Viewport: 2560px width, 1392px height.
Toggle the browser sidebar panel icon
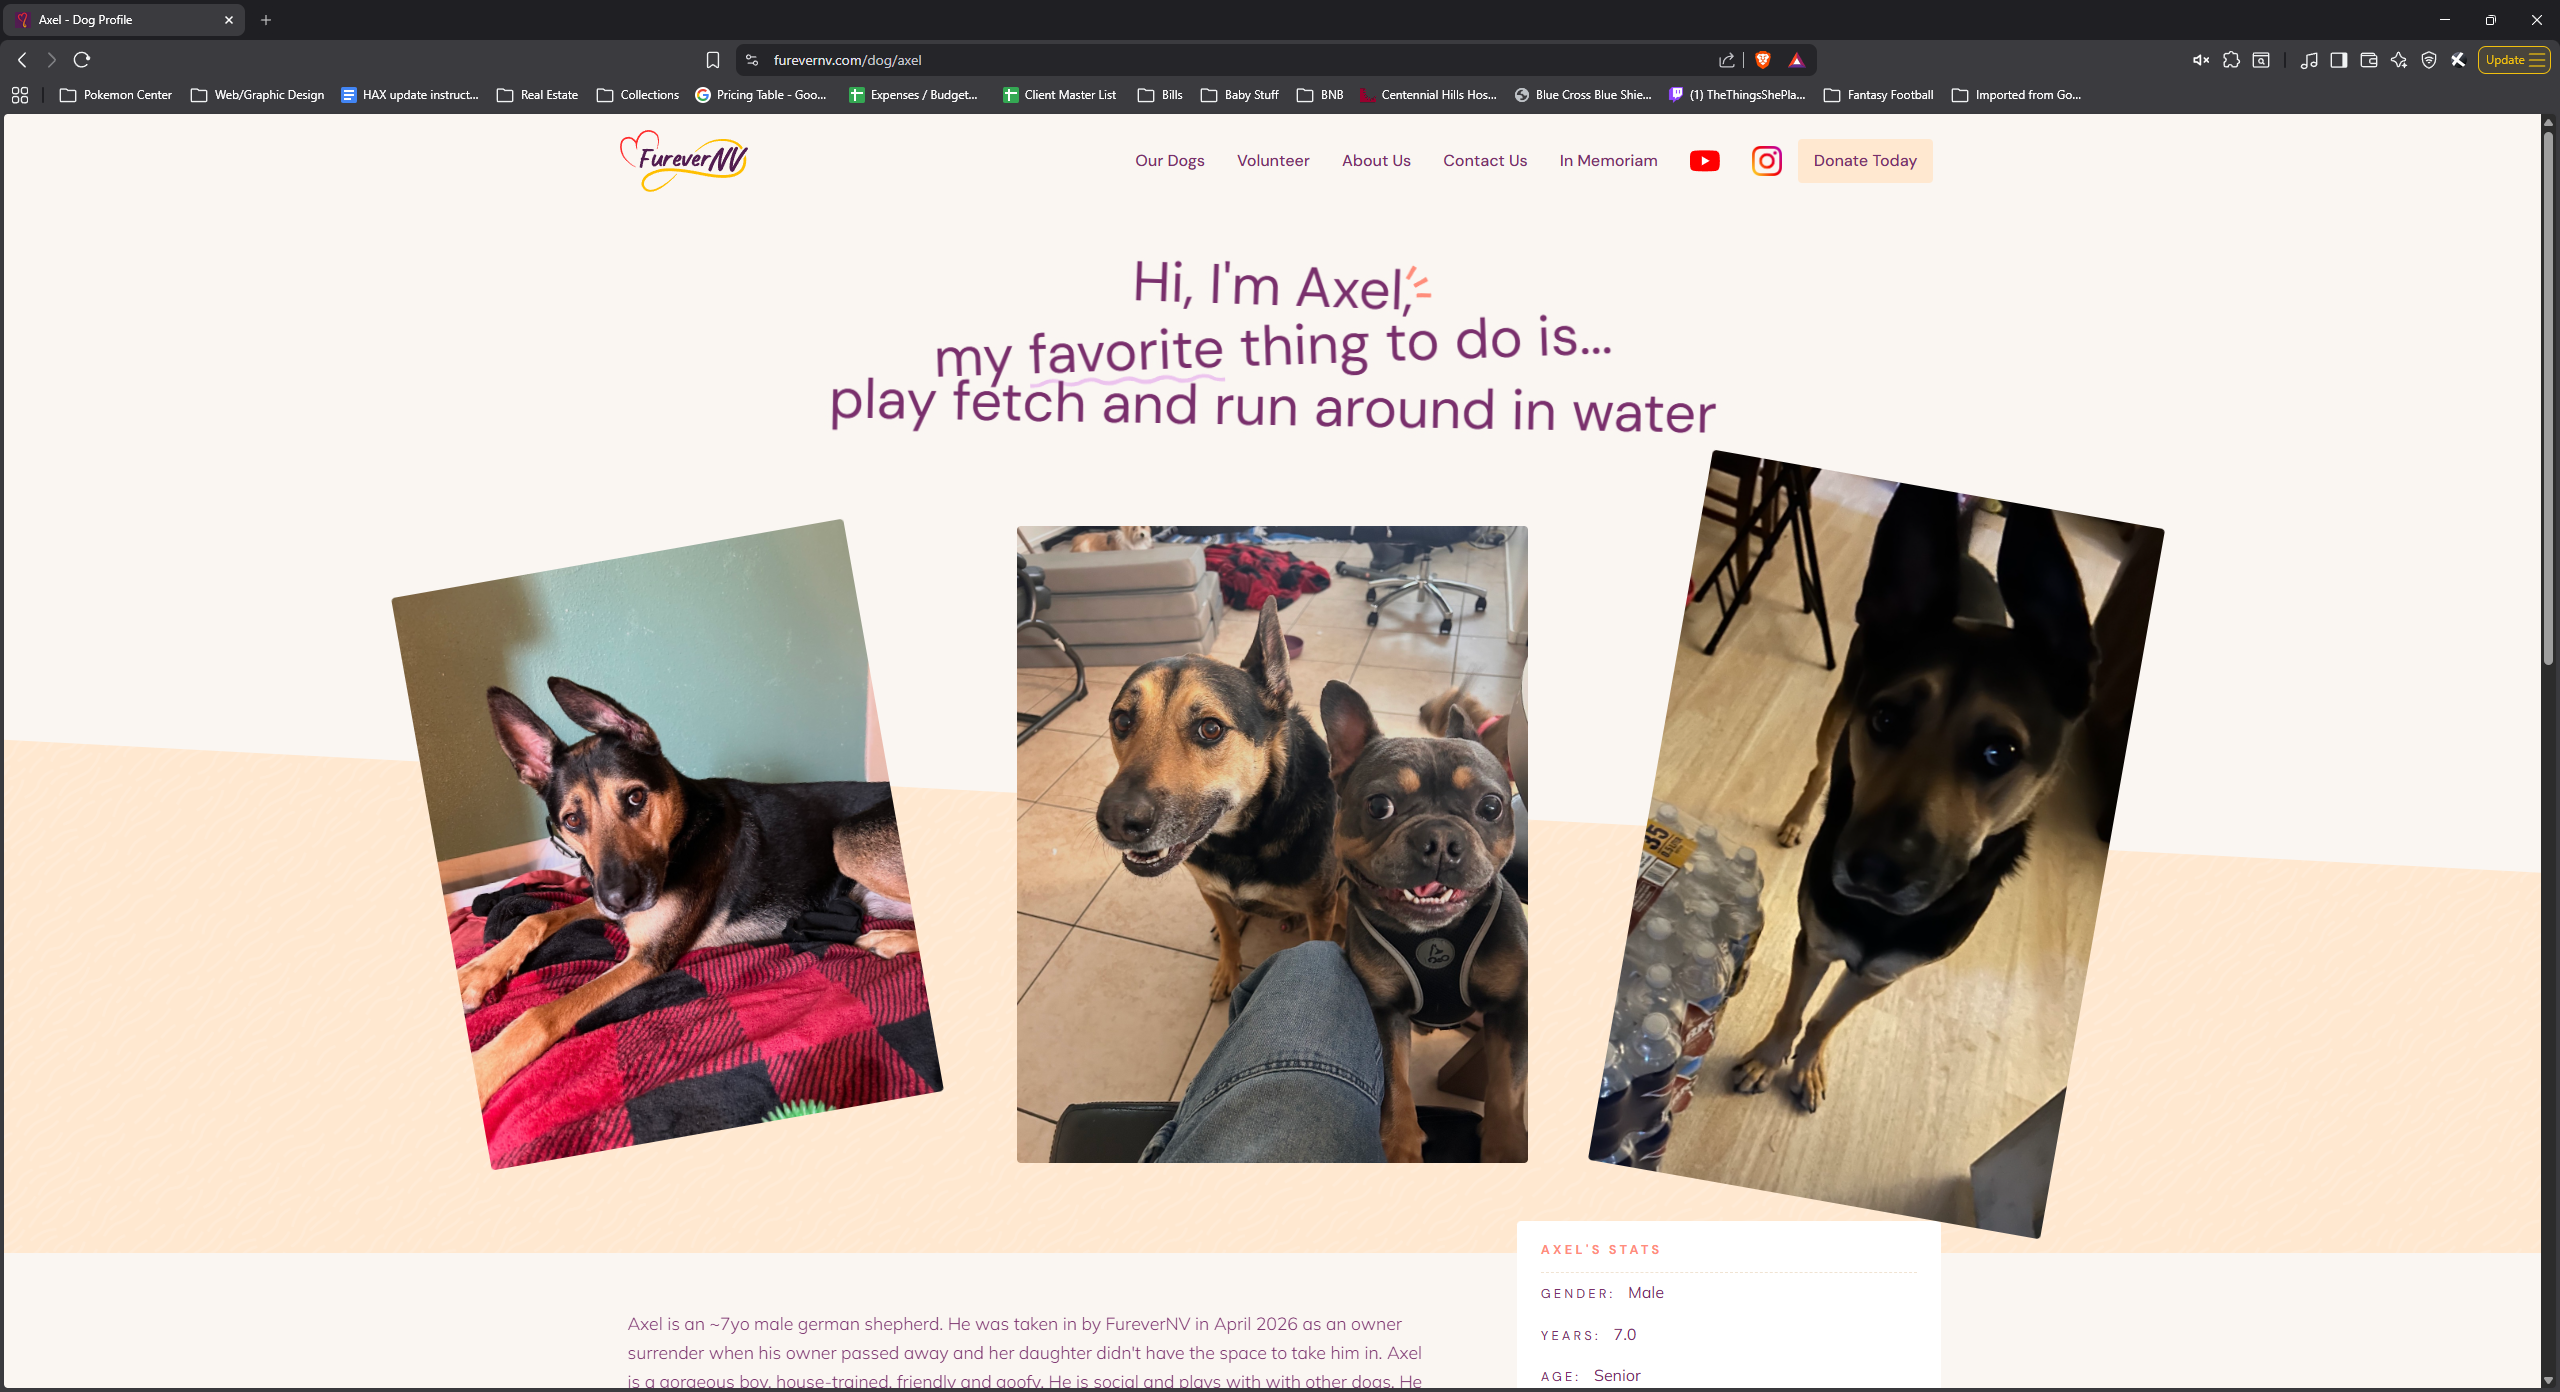pos(2338,60)
